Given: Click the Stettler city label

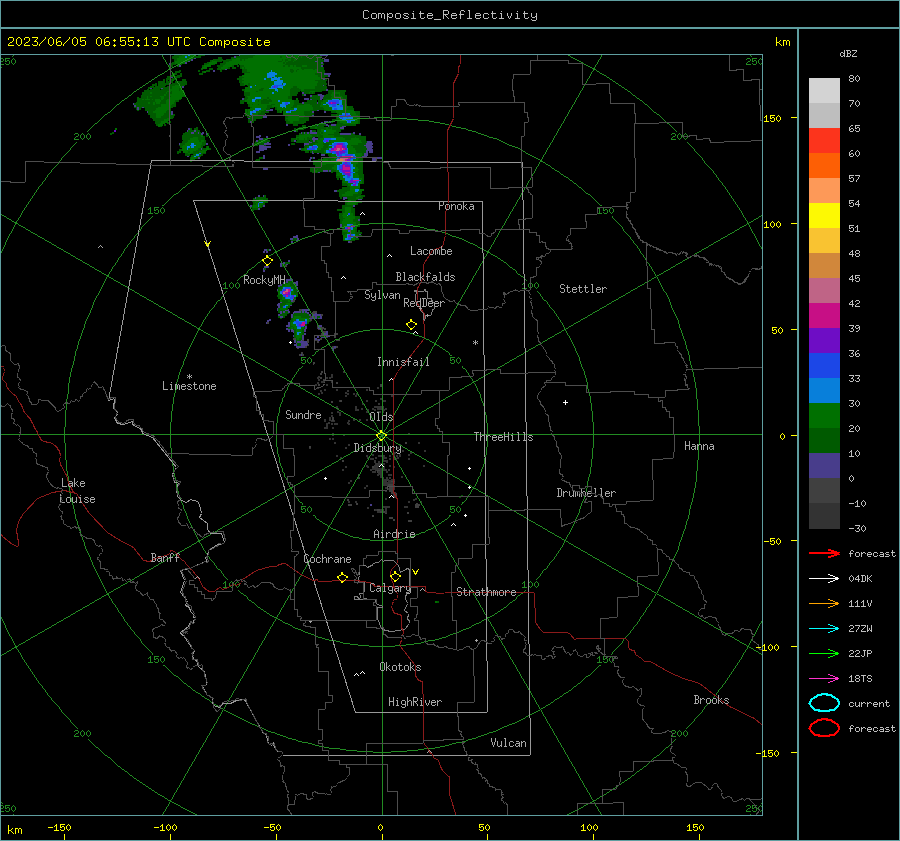Looking at the screenshot, I should click(583, 289).
